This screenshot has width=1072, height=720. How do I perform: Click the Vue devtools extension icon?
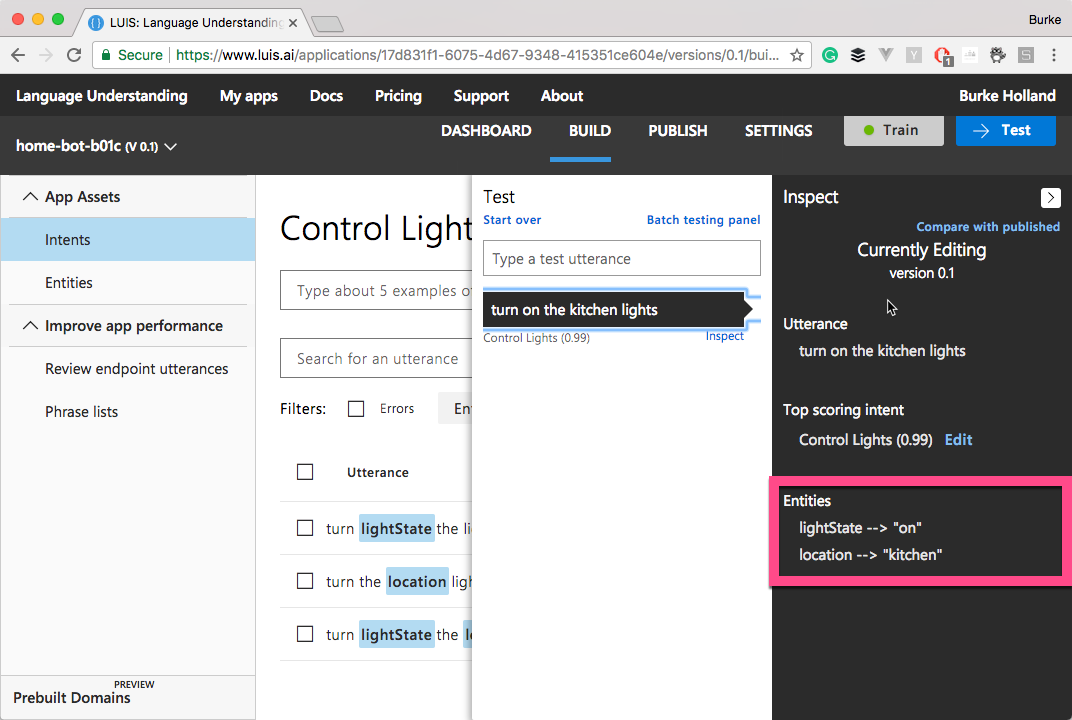coord(886,56)
